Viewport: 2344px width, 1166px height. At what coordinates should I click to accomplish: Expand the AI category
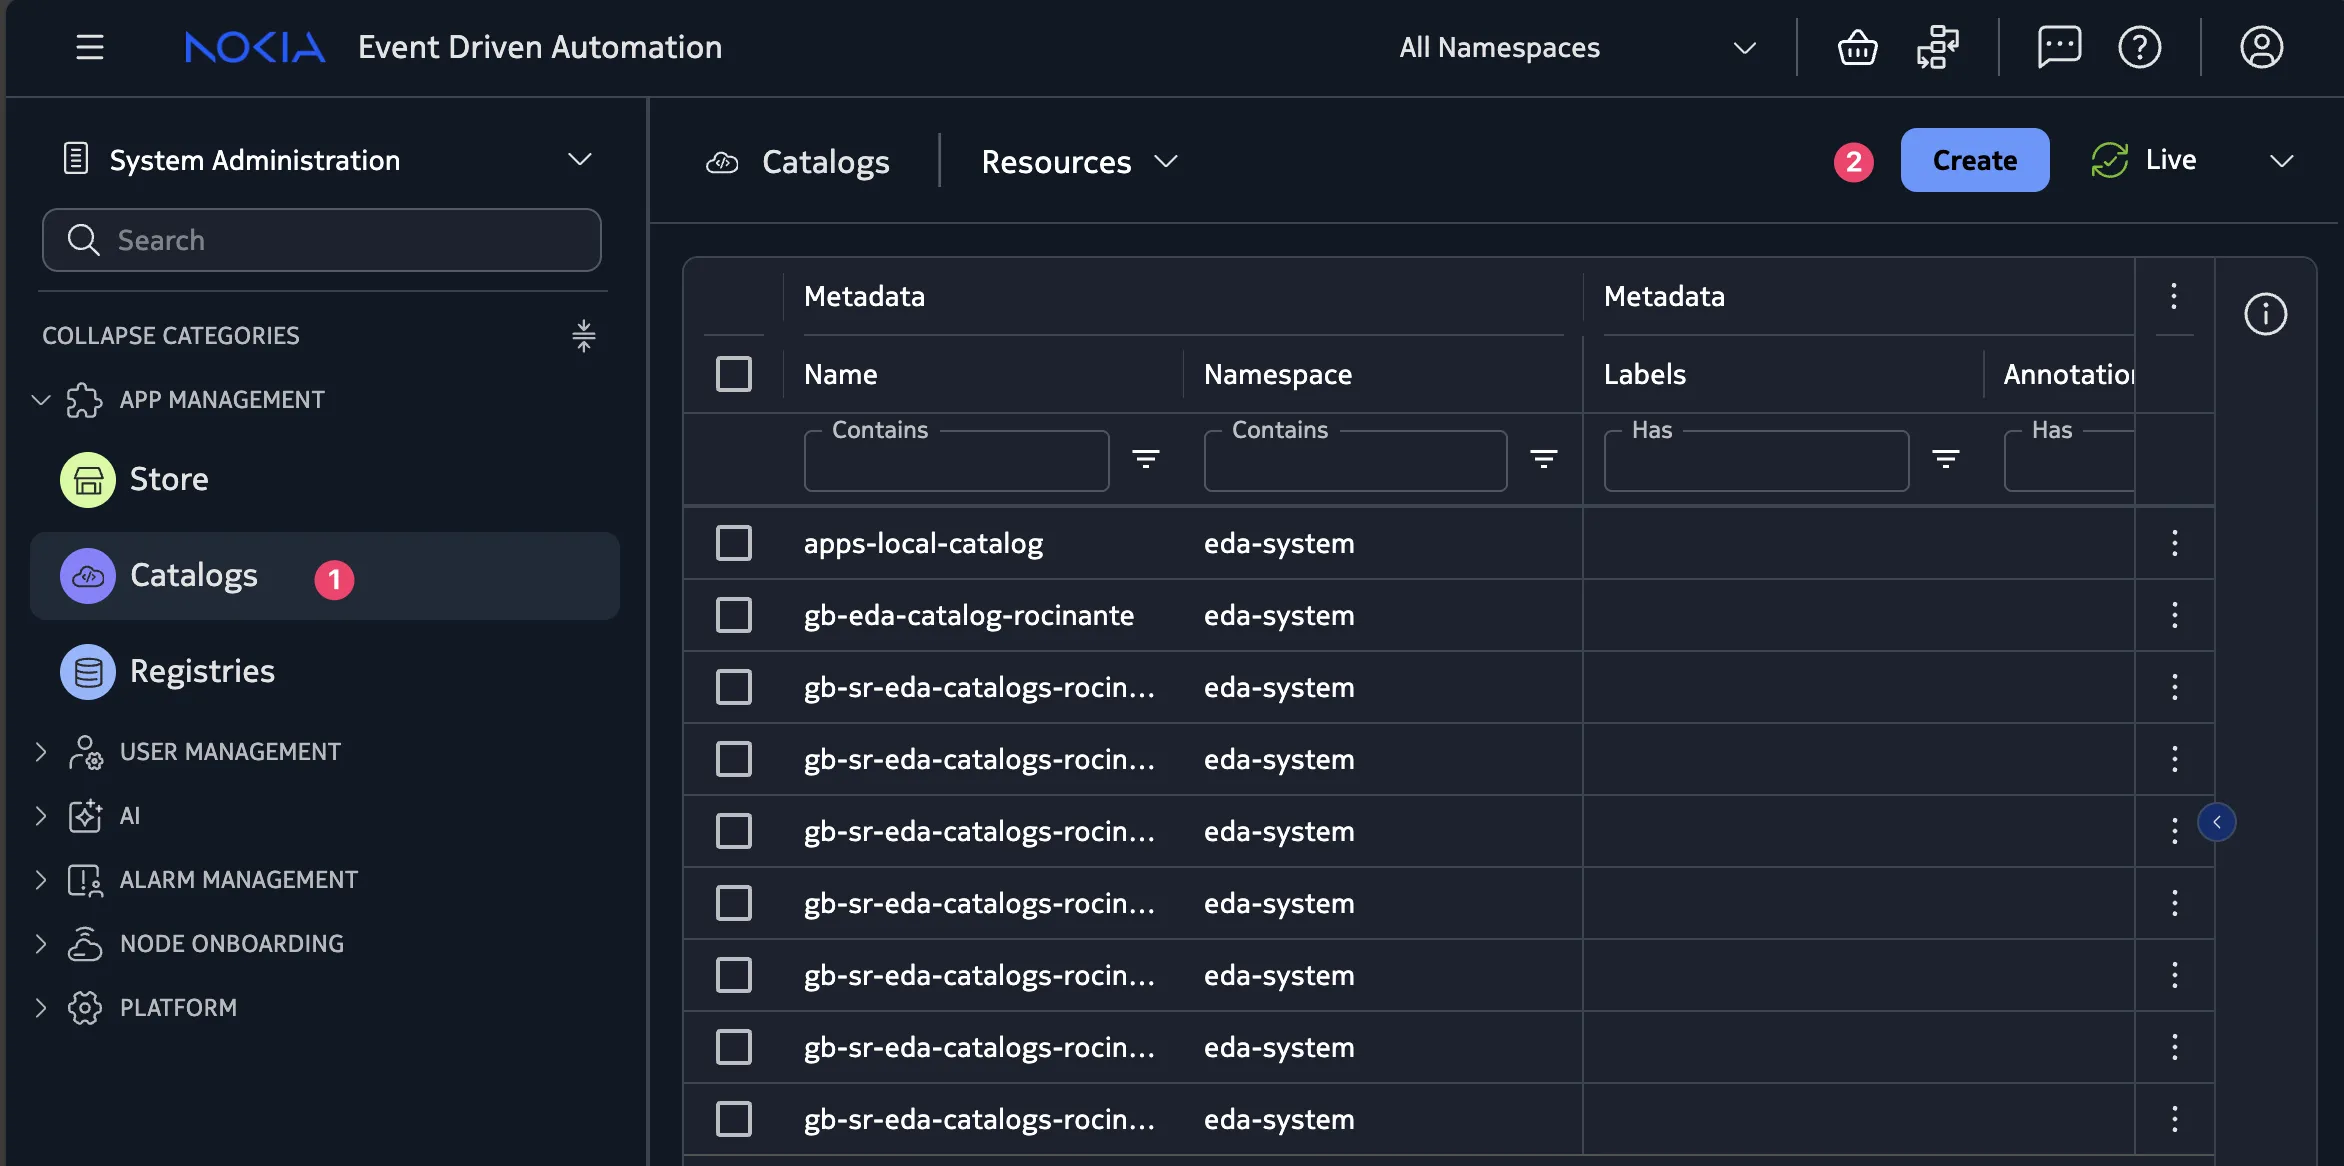pyautogui.click(x=41, y=816)
